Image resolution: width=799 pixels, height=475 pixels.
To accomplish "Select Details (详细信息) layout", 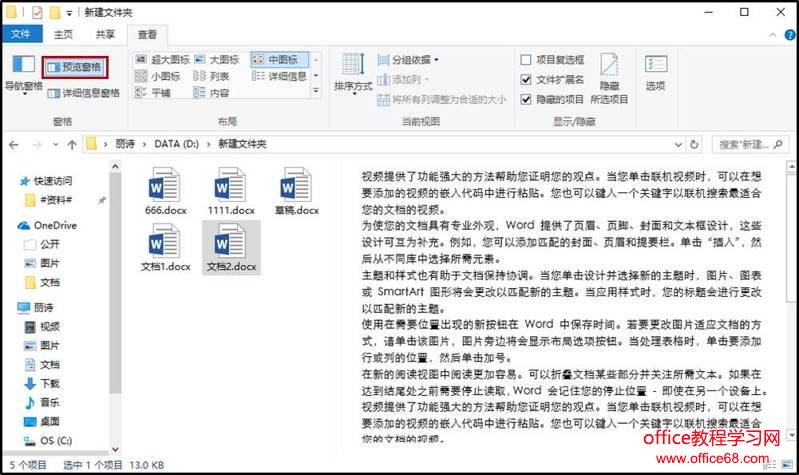I will pyautogui.click(x=279, y=76).
